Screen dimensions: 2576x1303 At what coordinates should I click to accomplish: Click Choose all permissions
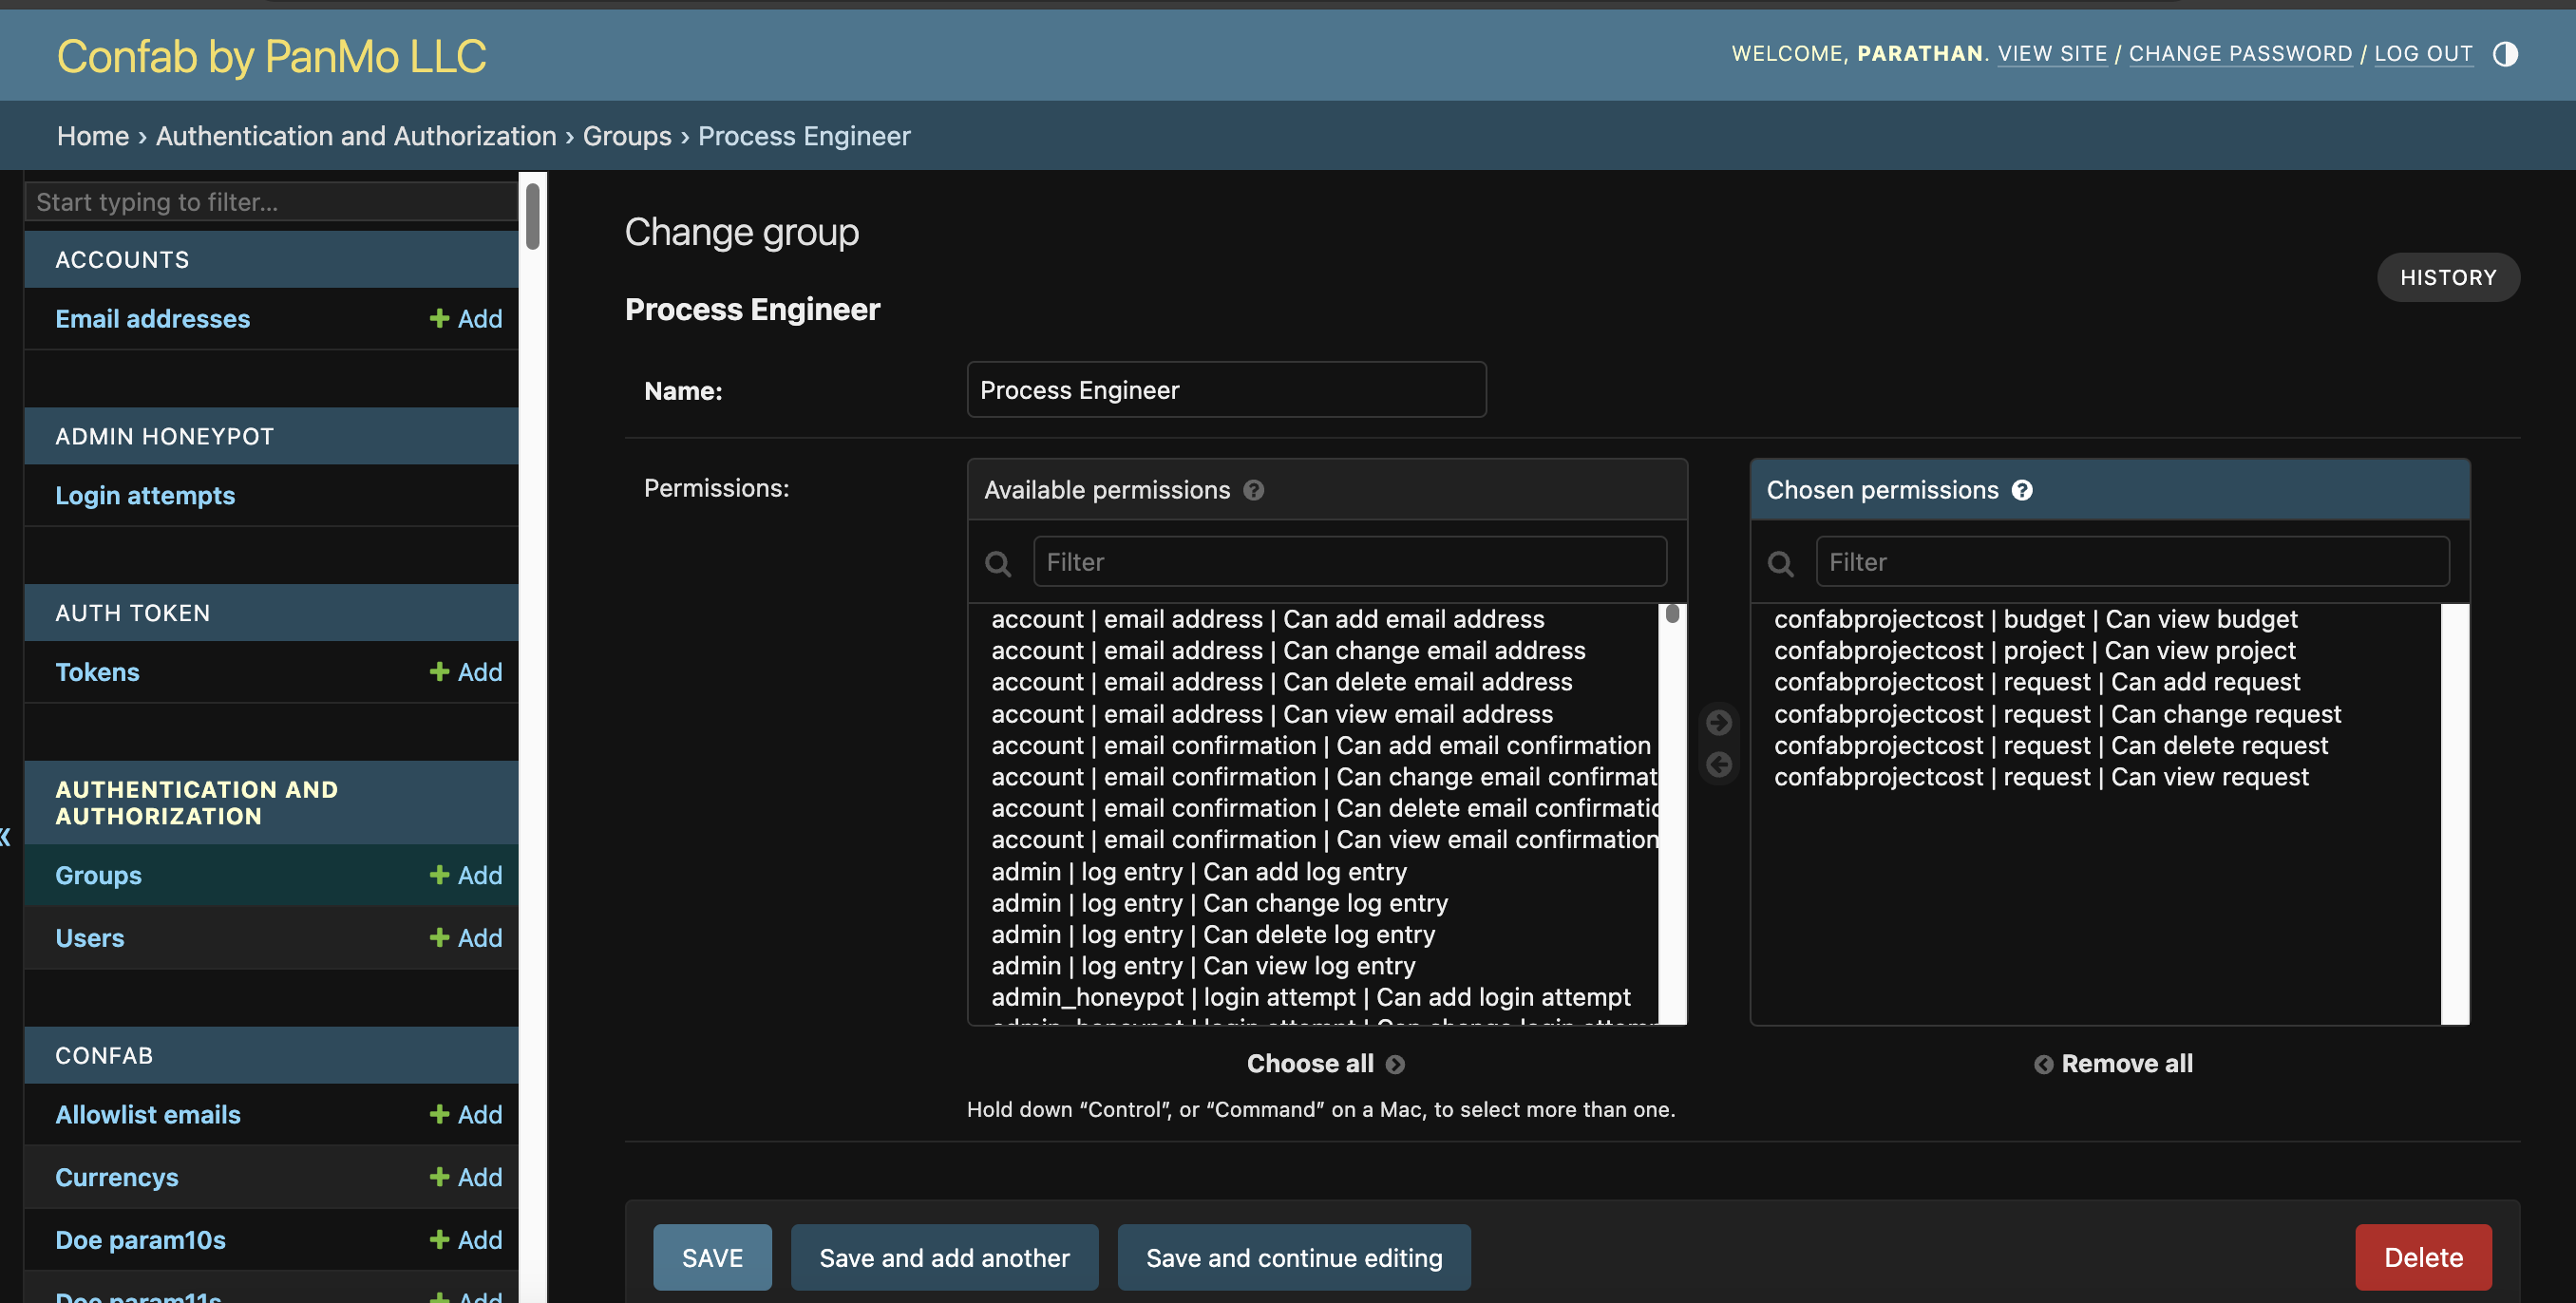click(x=1325, y=1063)
